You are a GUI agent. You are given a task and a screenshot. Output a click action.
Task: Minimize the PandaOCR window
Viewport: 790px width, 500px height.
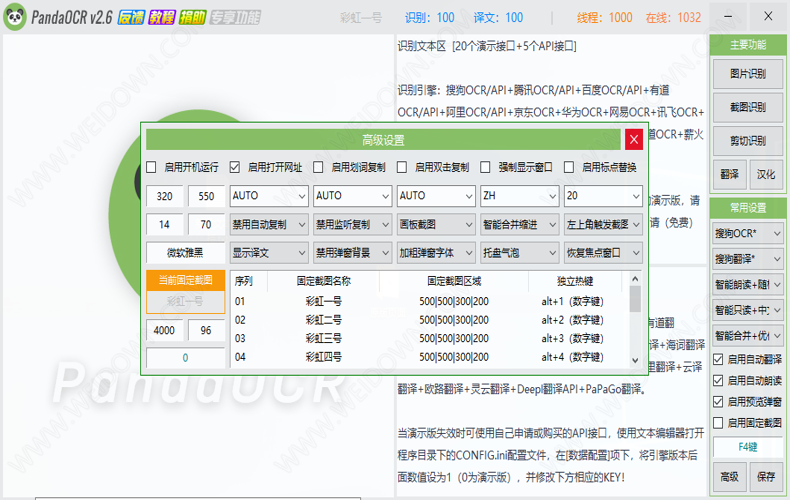click(x=729, y=17)
